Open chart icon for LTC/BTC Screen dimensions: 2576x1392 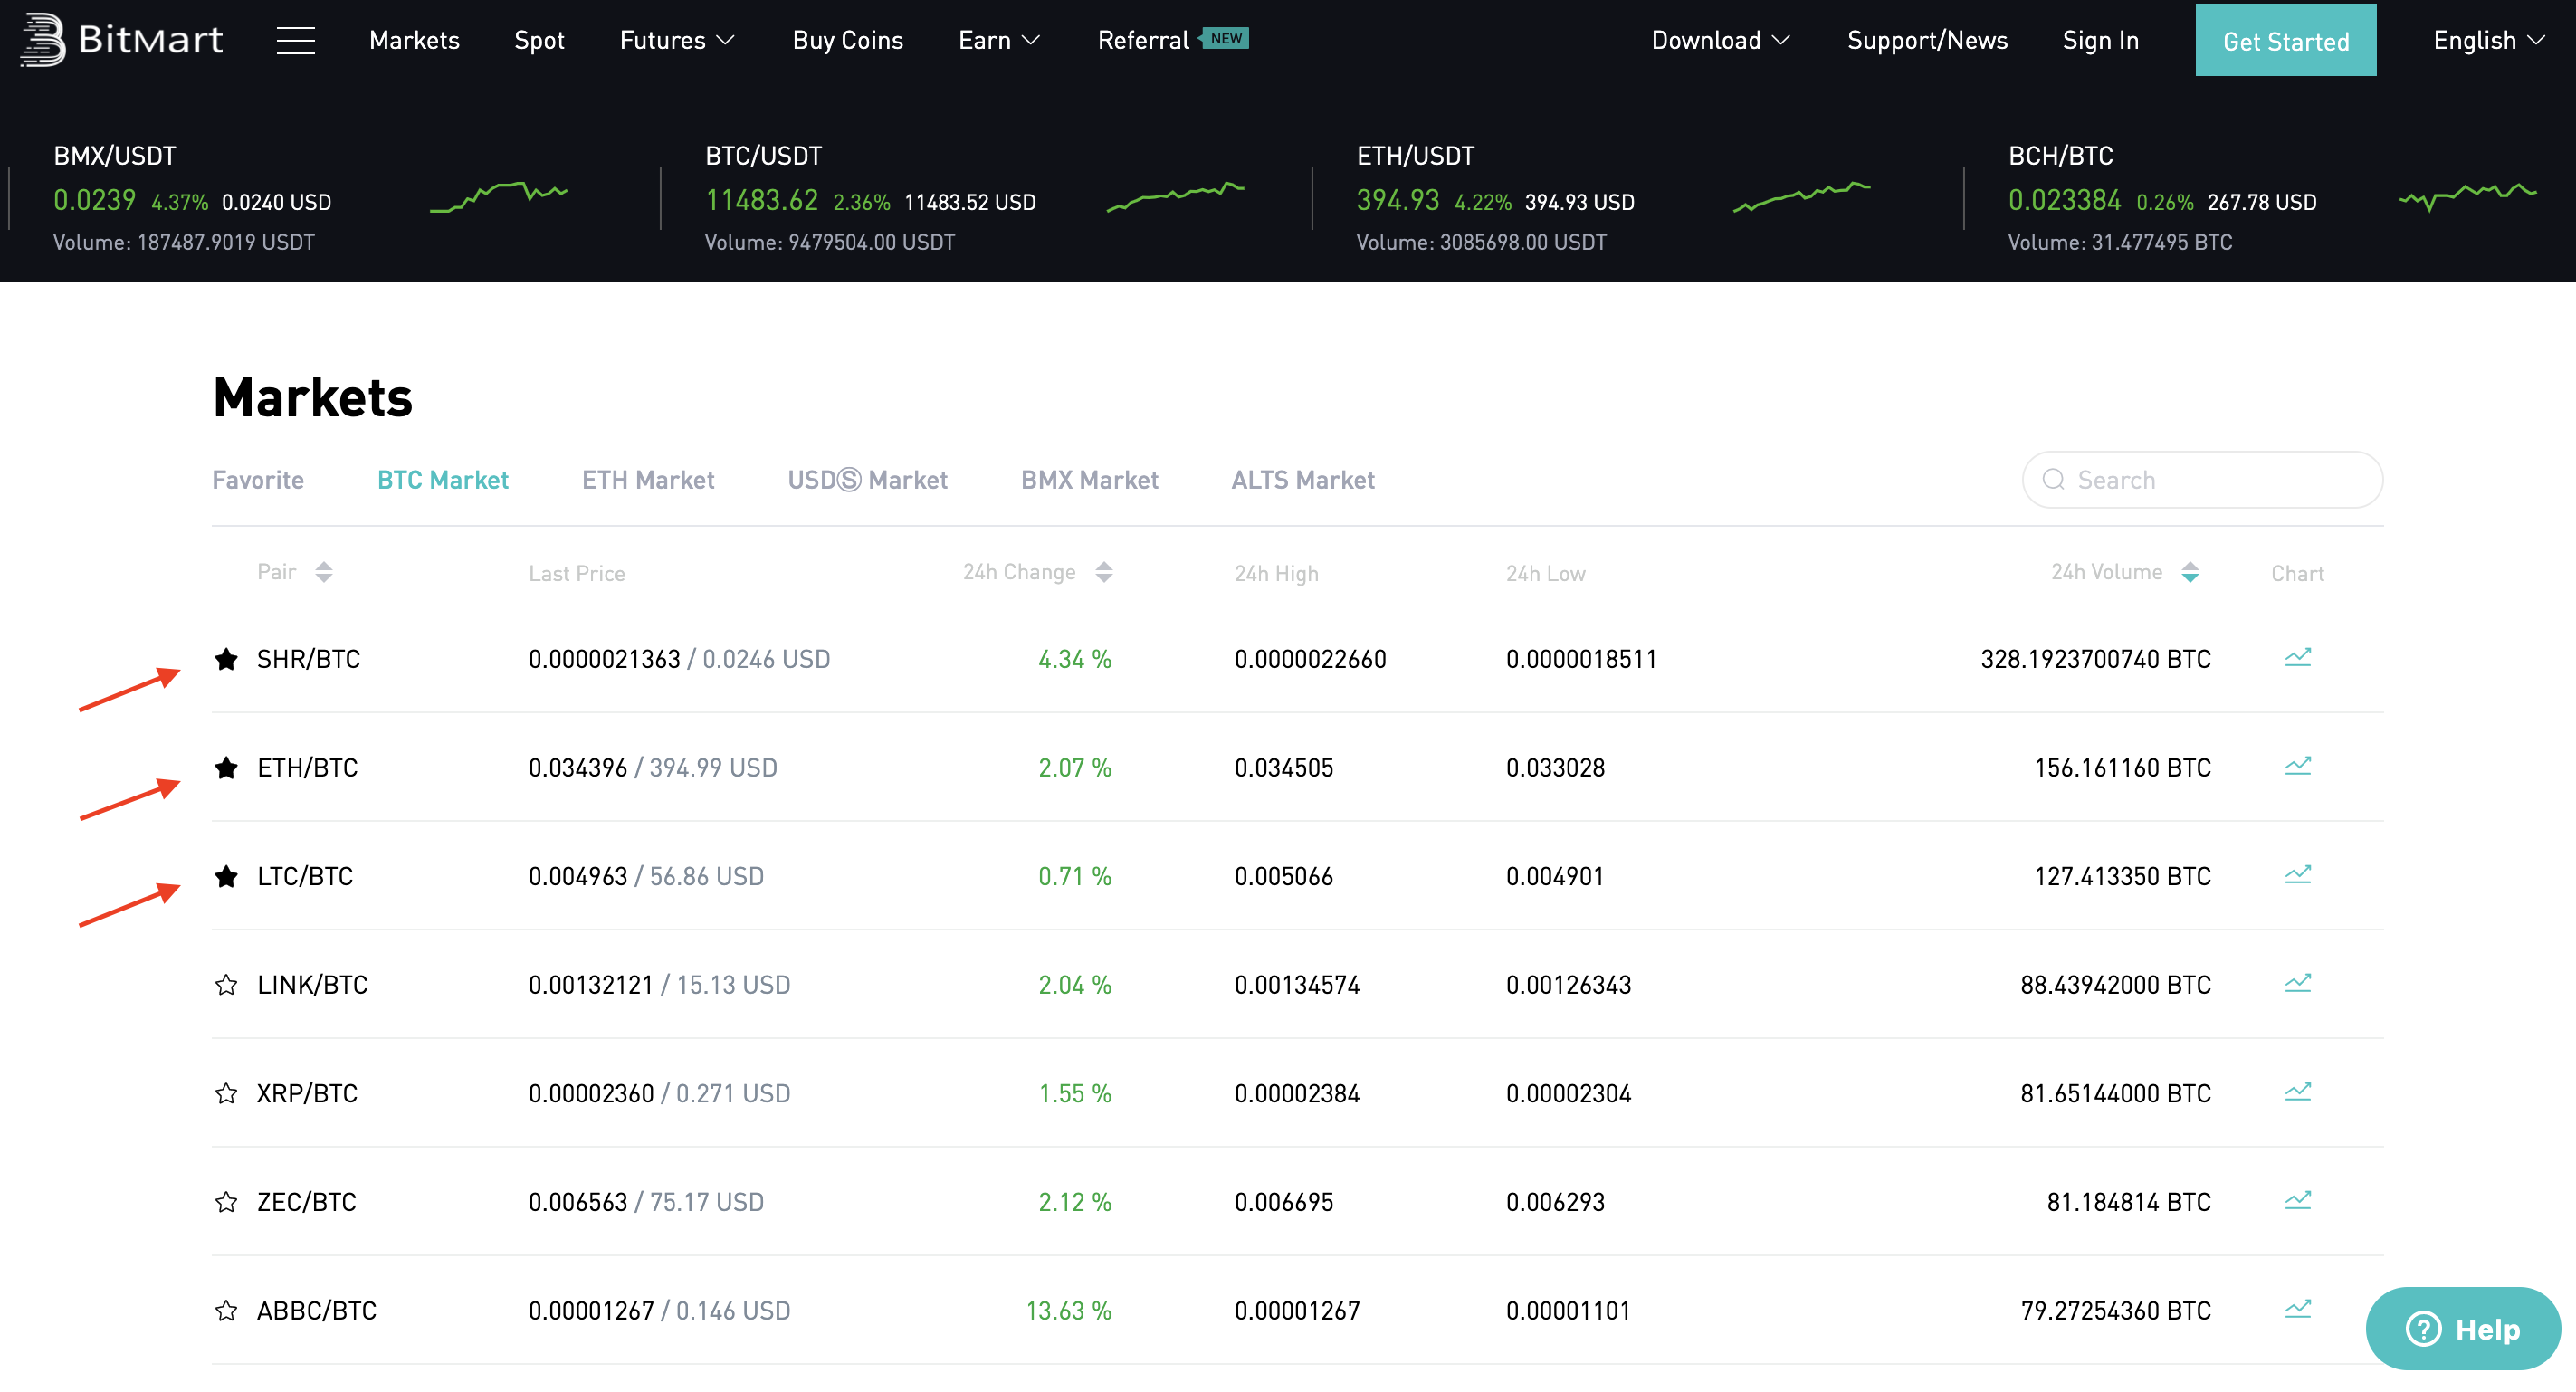click(x=2298, y=874)
